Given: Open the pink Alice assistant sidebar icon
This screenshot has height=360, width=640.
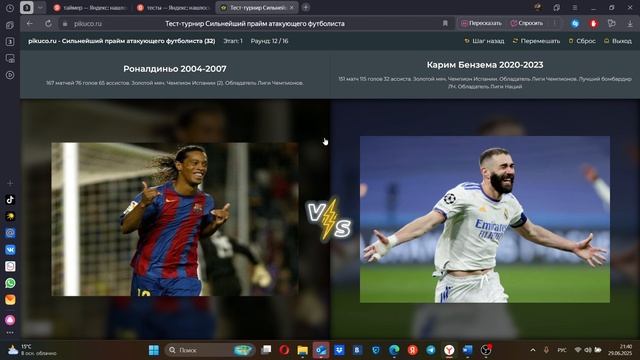Looking at the screenshot, I should tap(10, 320).
